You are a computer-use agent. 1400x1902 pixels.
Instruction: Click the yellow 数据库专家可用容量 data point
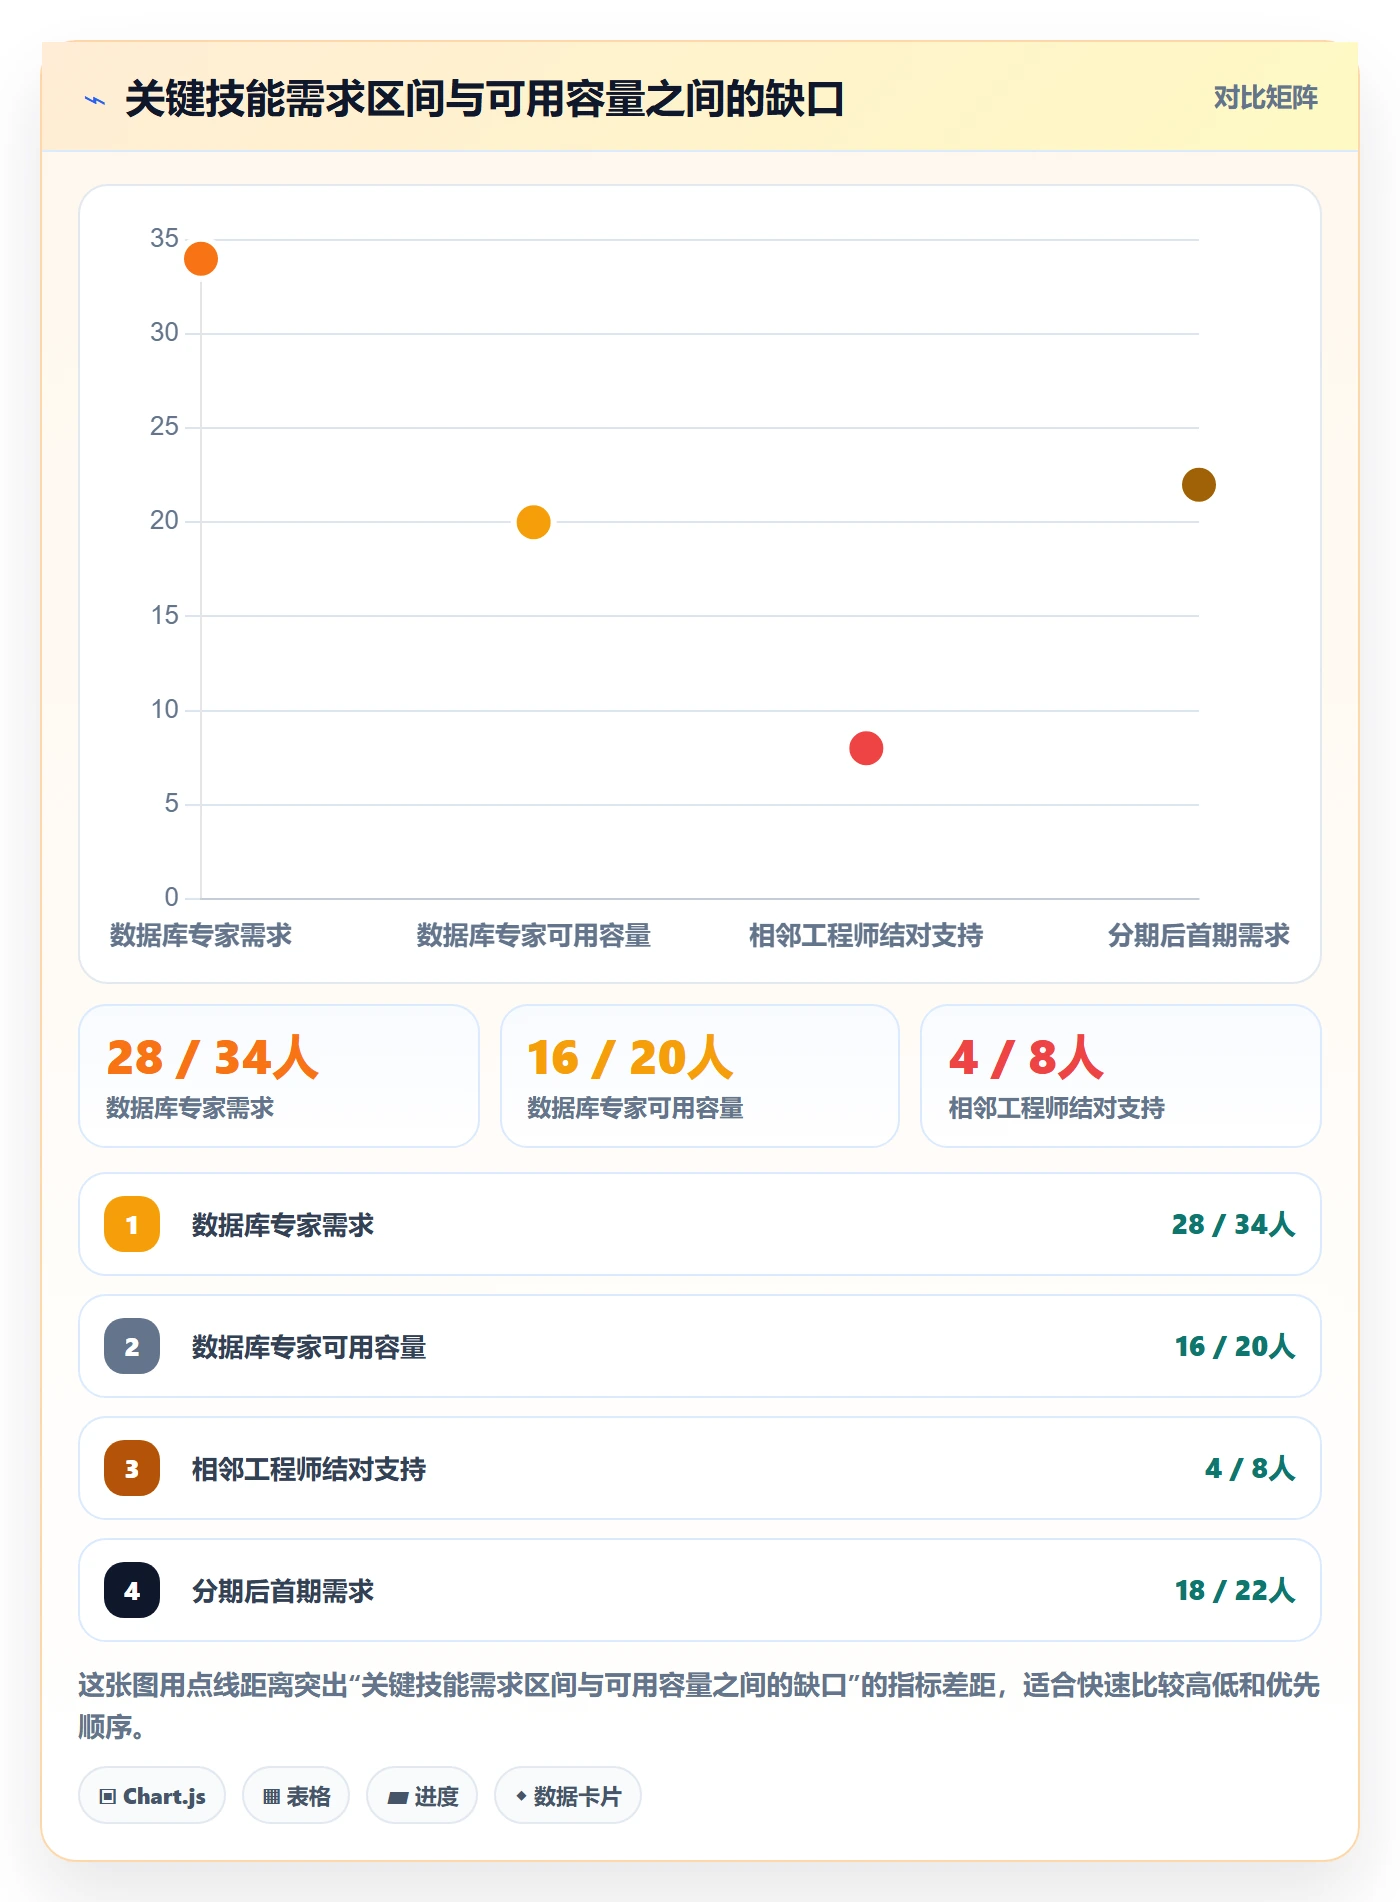pyautogui.click(x=534, y=522)
